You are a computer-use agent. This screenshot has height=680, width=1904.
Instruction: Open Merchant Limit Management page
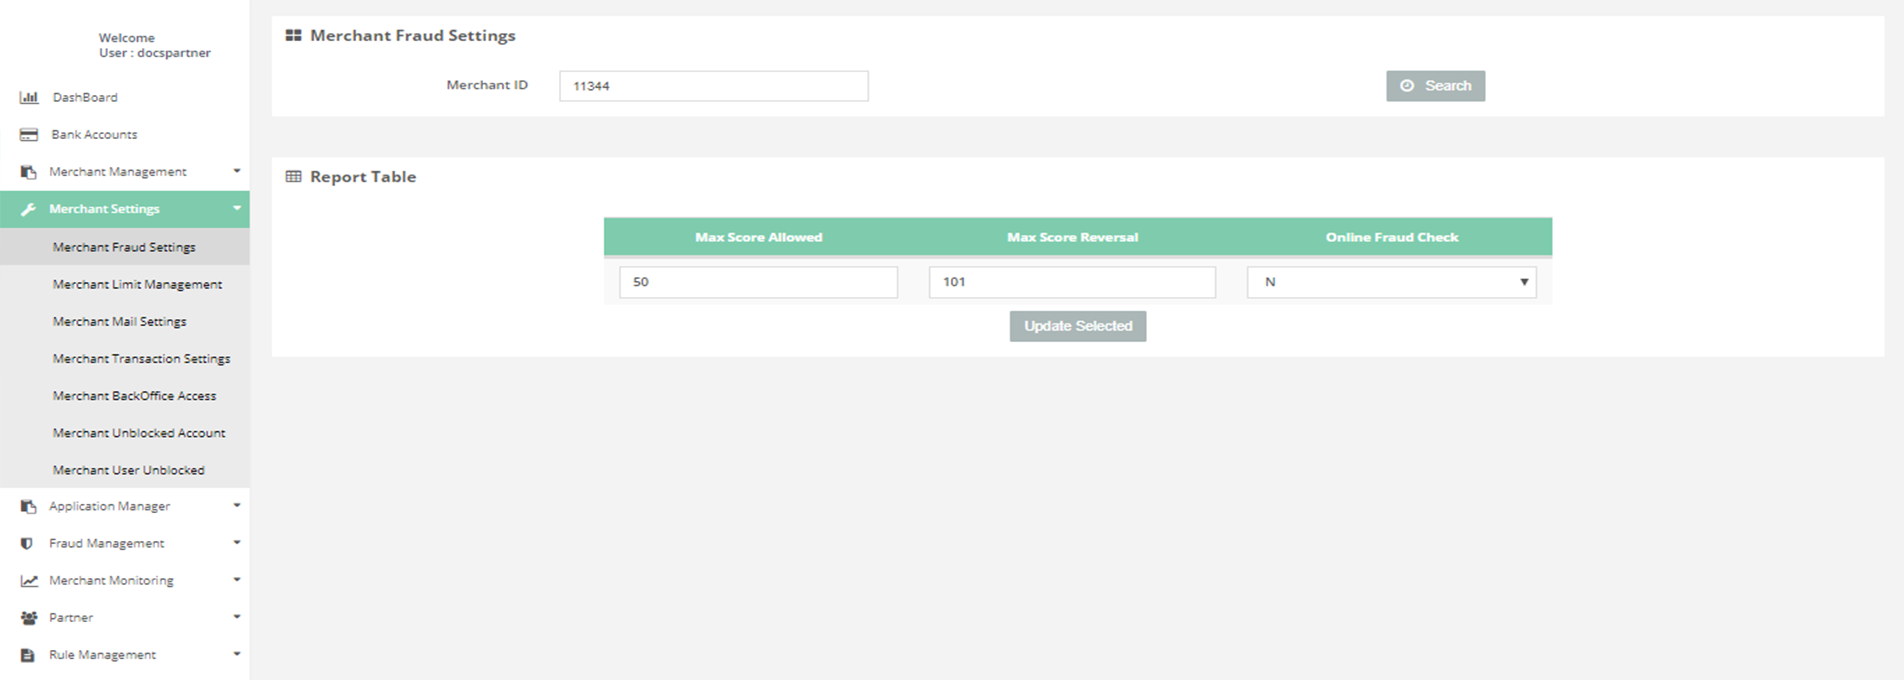(x=137, y=284)
